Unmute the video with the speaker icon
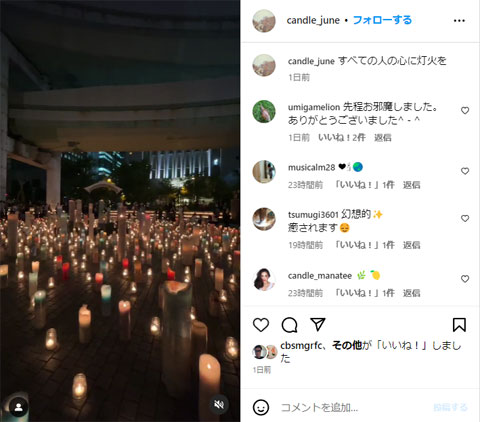480x422 pixels. (x=219, y=405)
